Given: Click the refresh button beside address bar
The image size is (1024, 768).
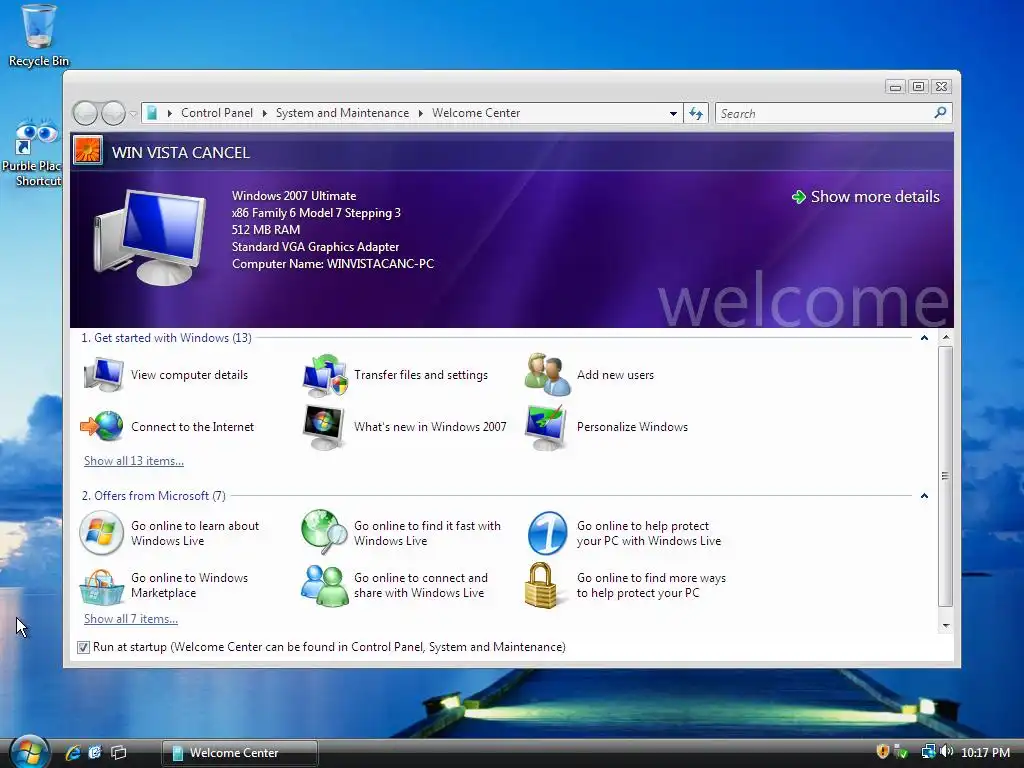Looking at the screenshot, I should tap(696, 114).
